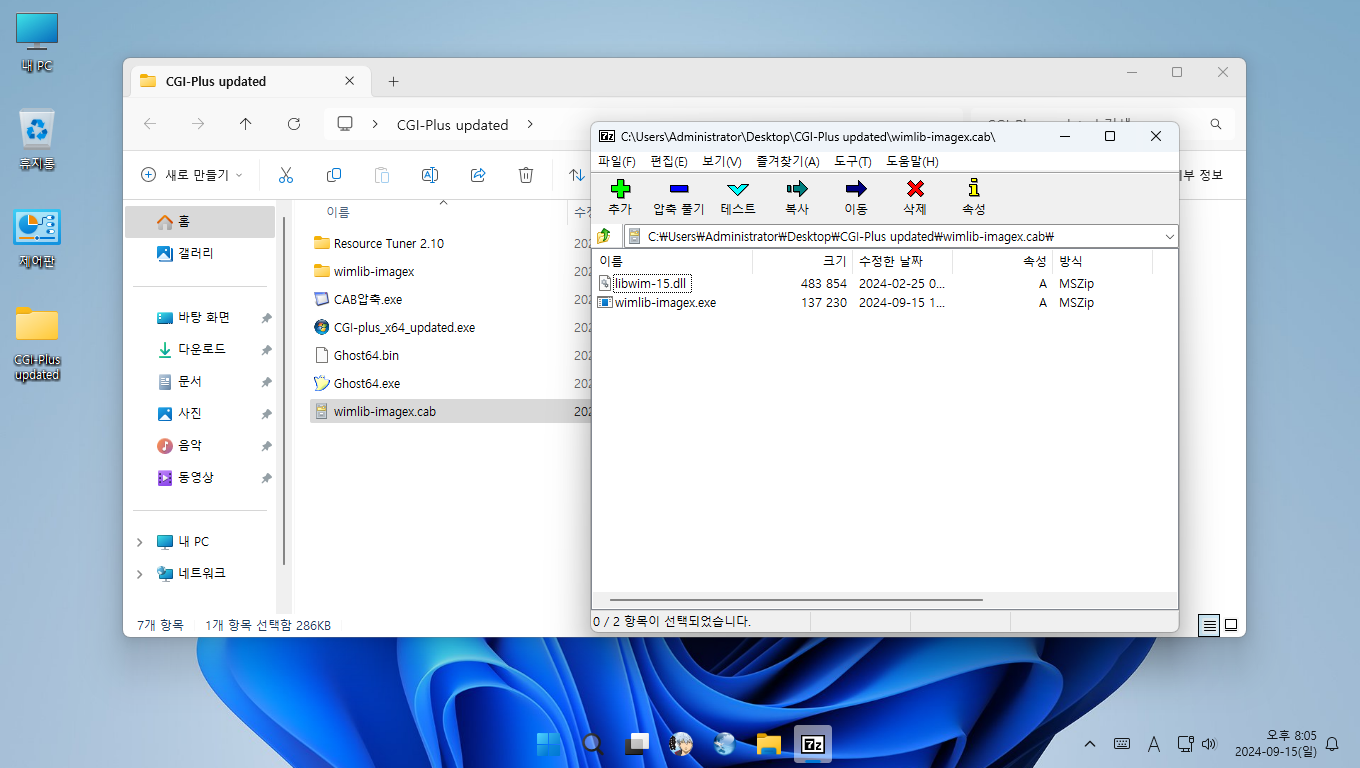Image resolution: width=1360 pixels, height=768 pixels.
Task: Switch Explorer to details view icon
Action: tap(1210, 625)
